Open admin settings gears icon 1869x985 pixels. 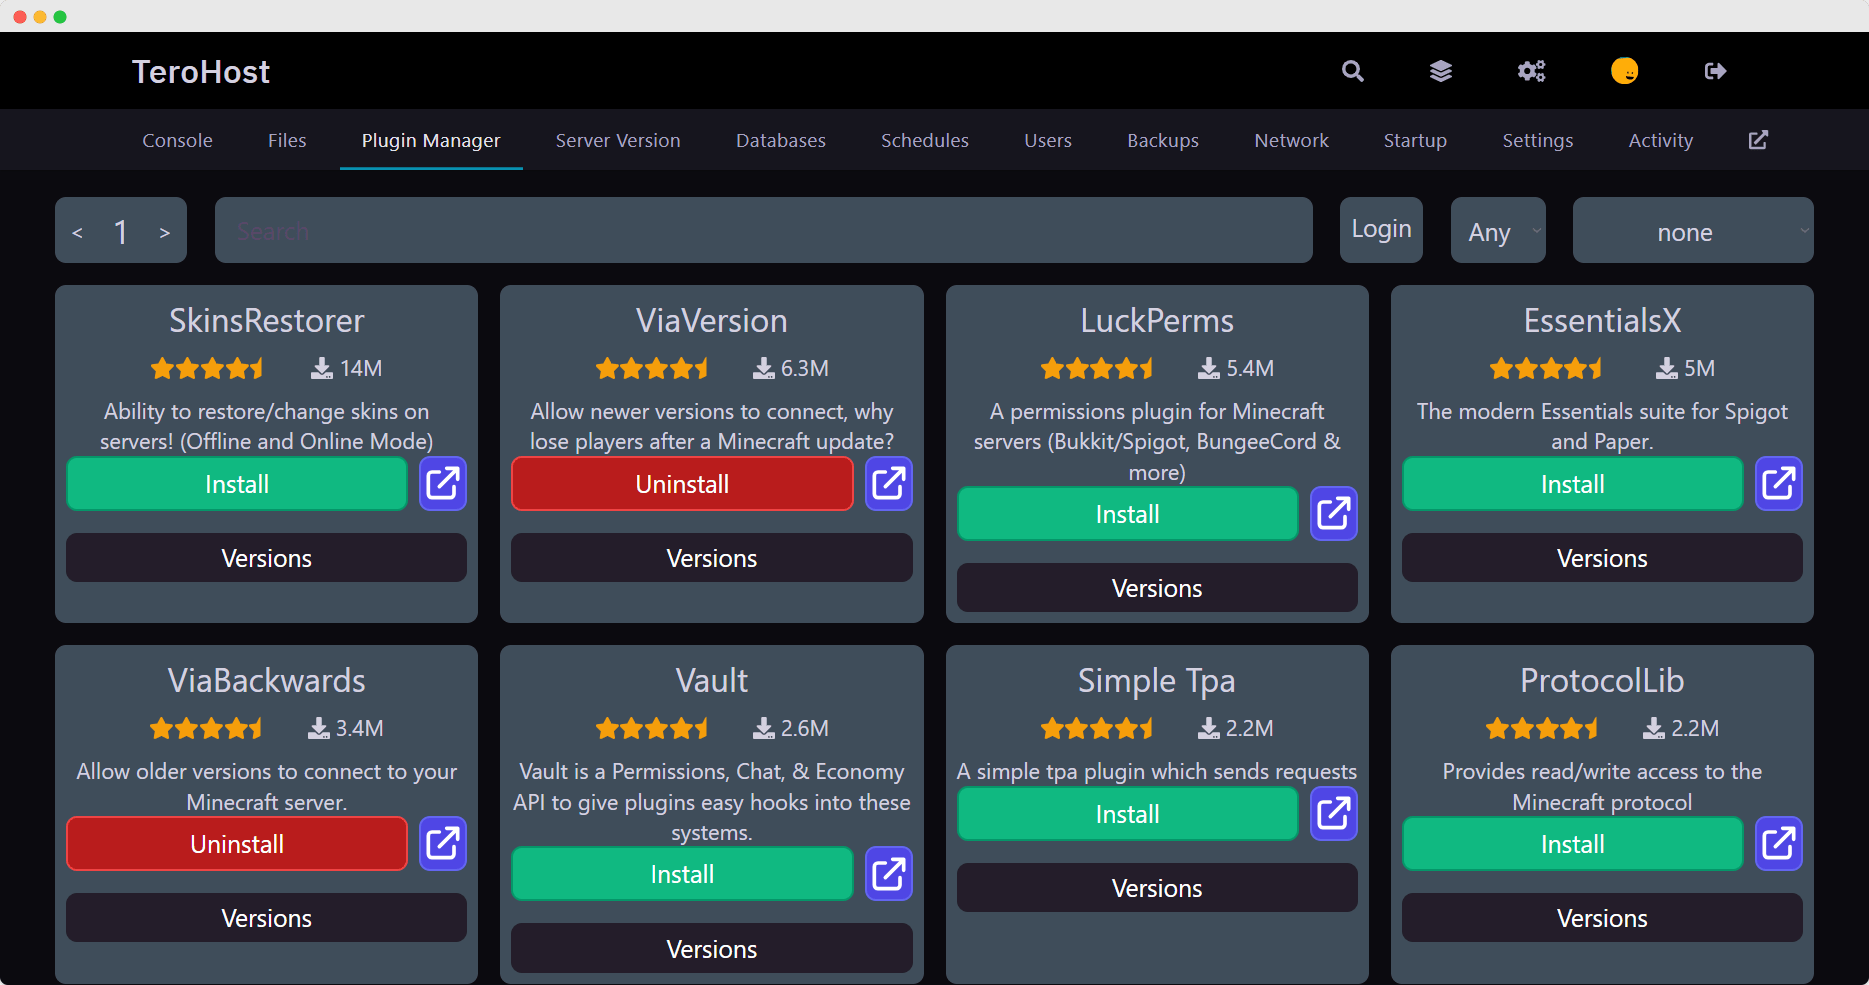pyautogui.click(x=1531, y=71)
